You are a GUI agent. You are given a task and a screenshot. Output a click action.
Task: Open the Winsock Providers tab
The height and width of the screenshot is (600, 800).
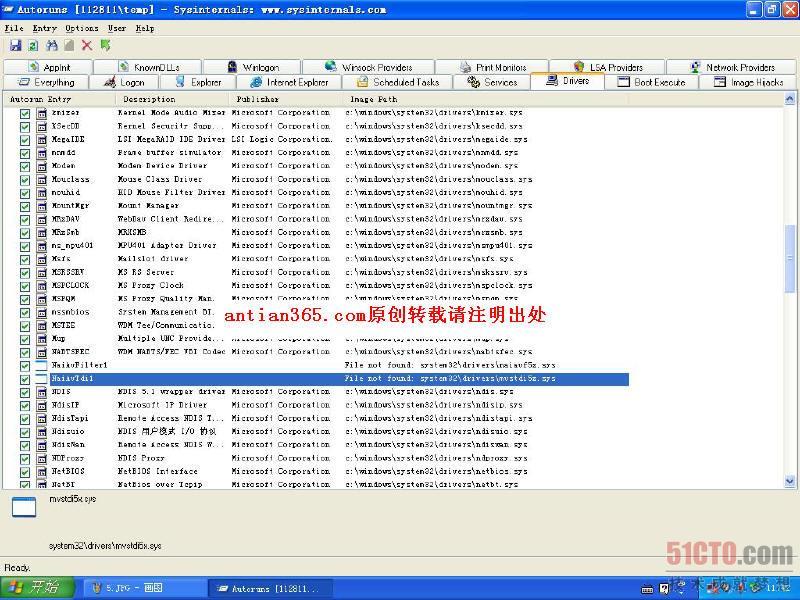368,67
